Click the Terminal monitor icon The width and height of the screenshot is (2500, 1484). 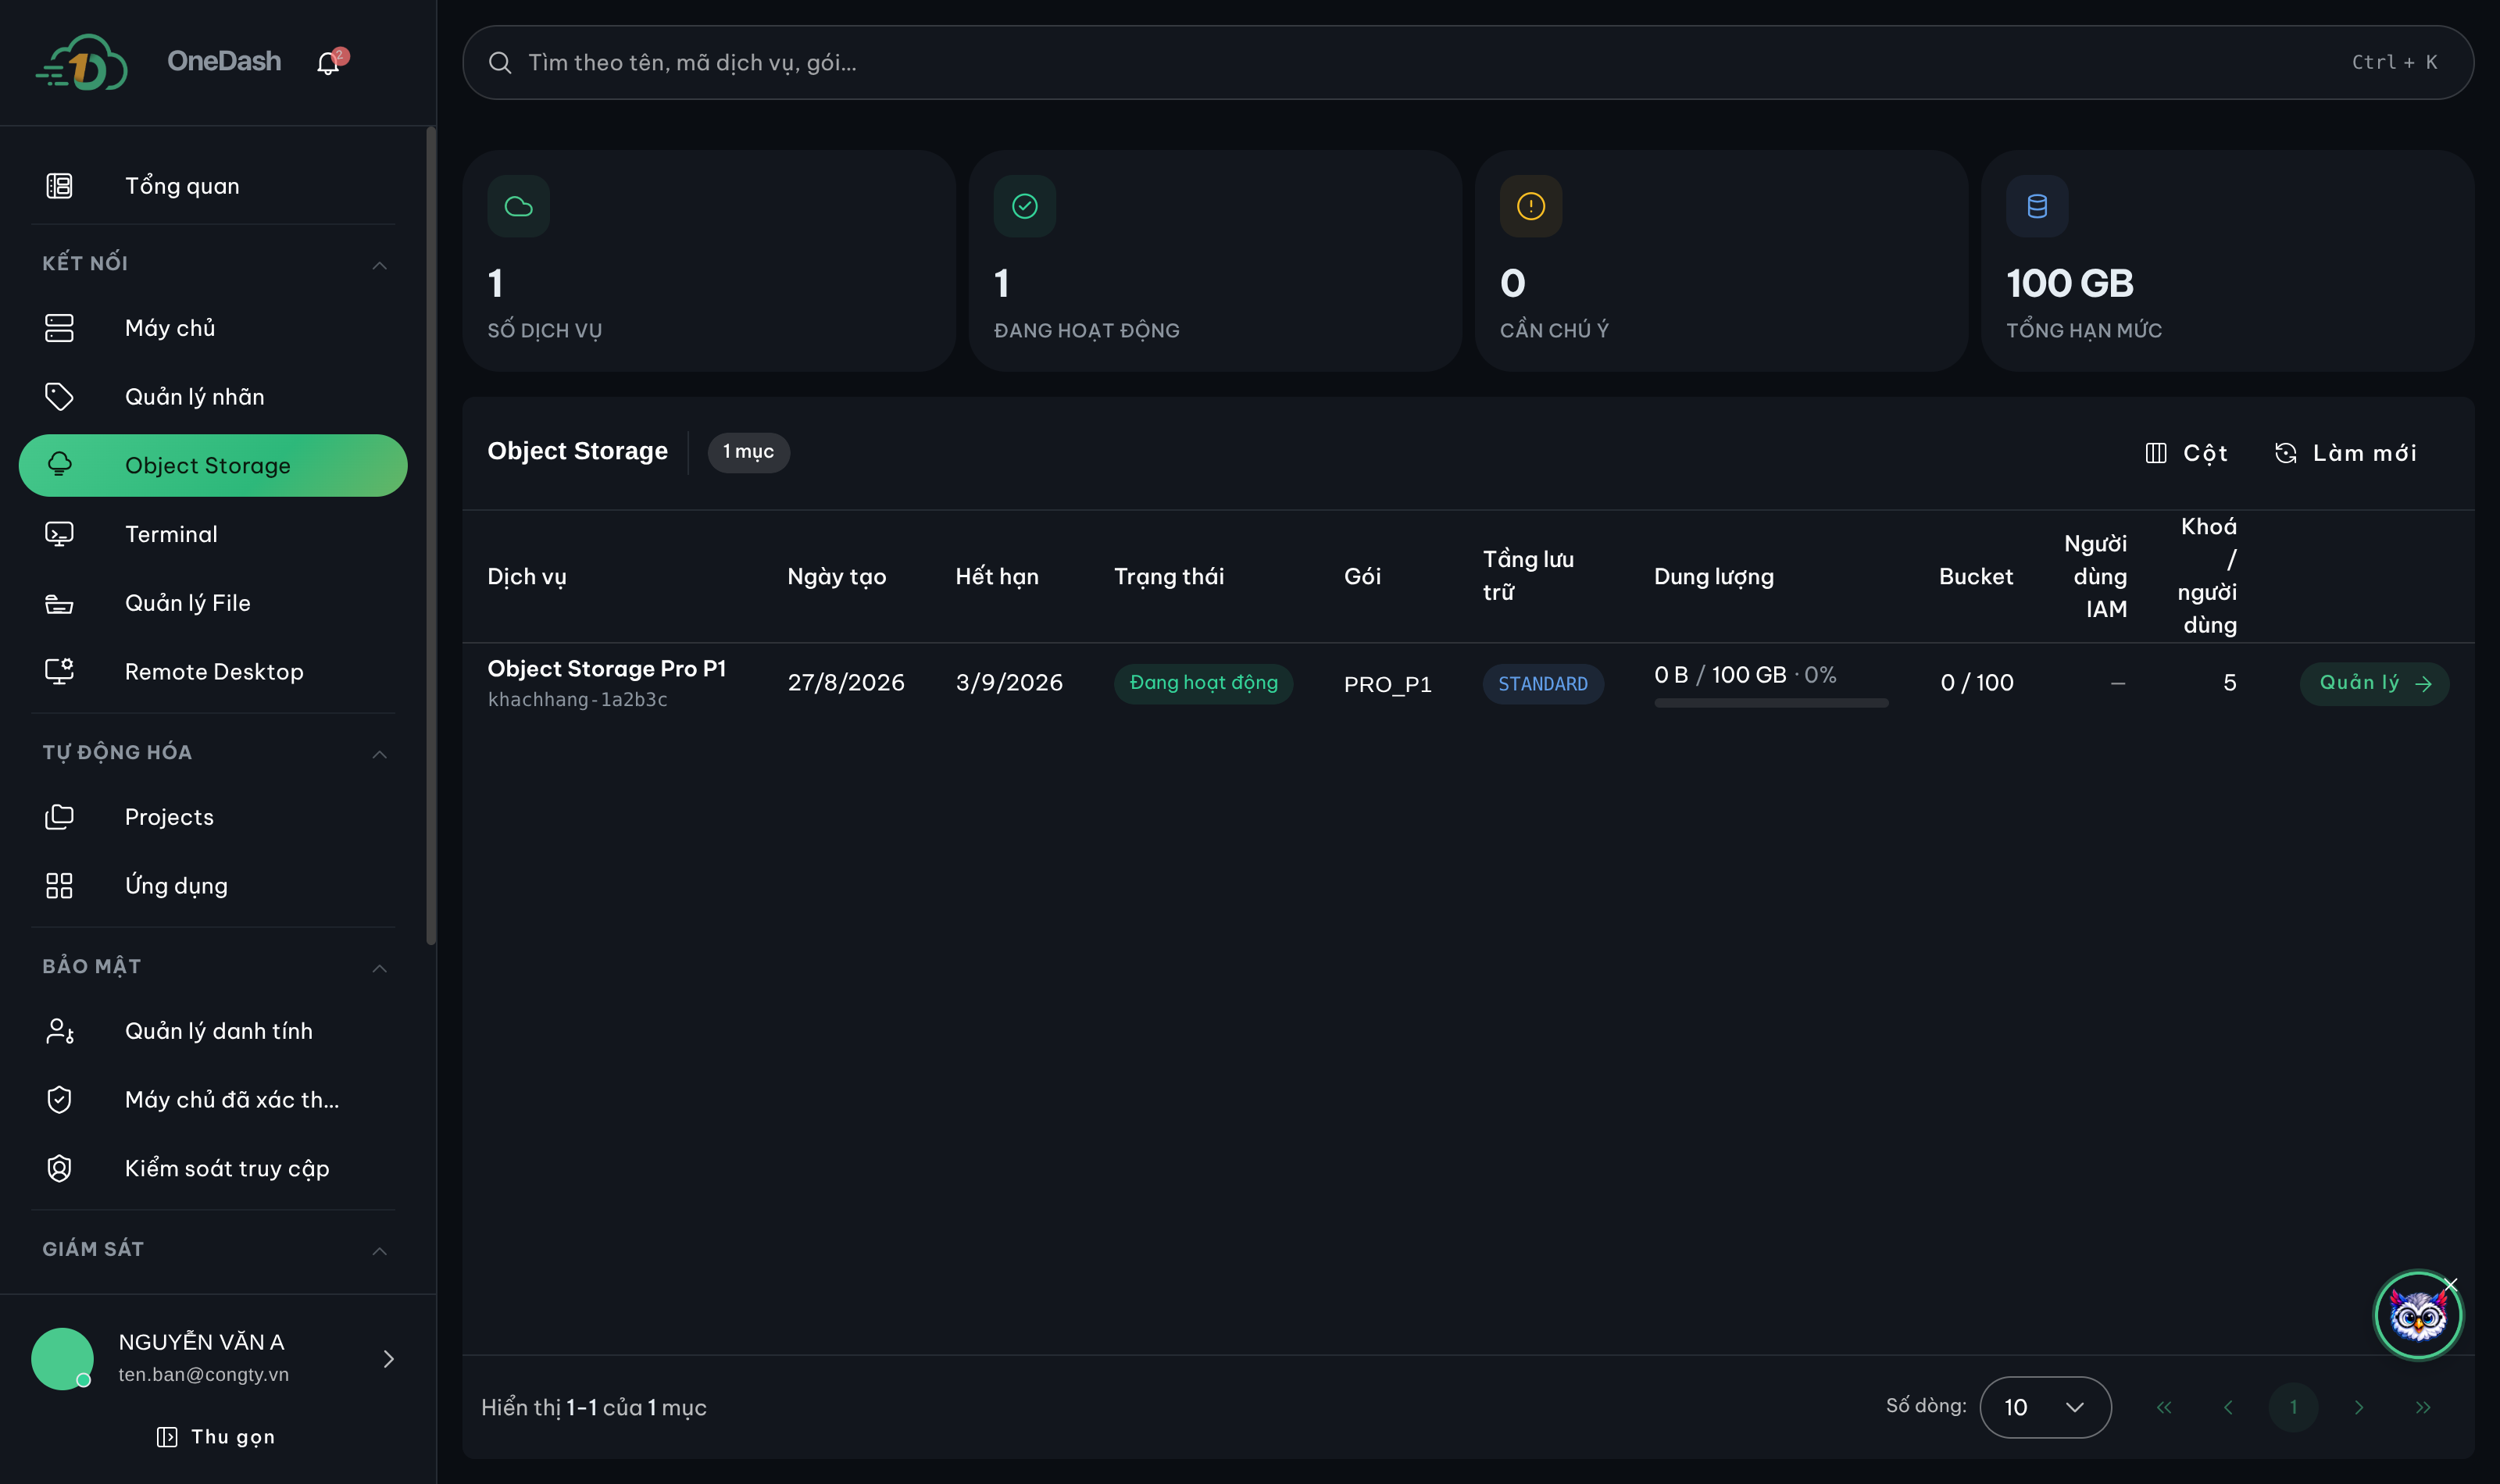(59, 534)
